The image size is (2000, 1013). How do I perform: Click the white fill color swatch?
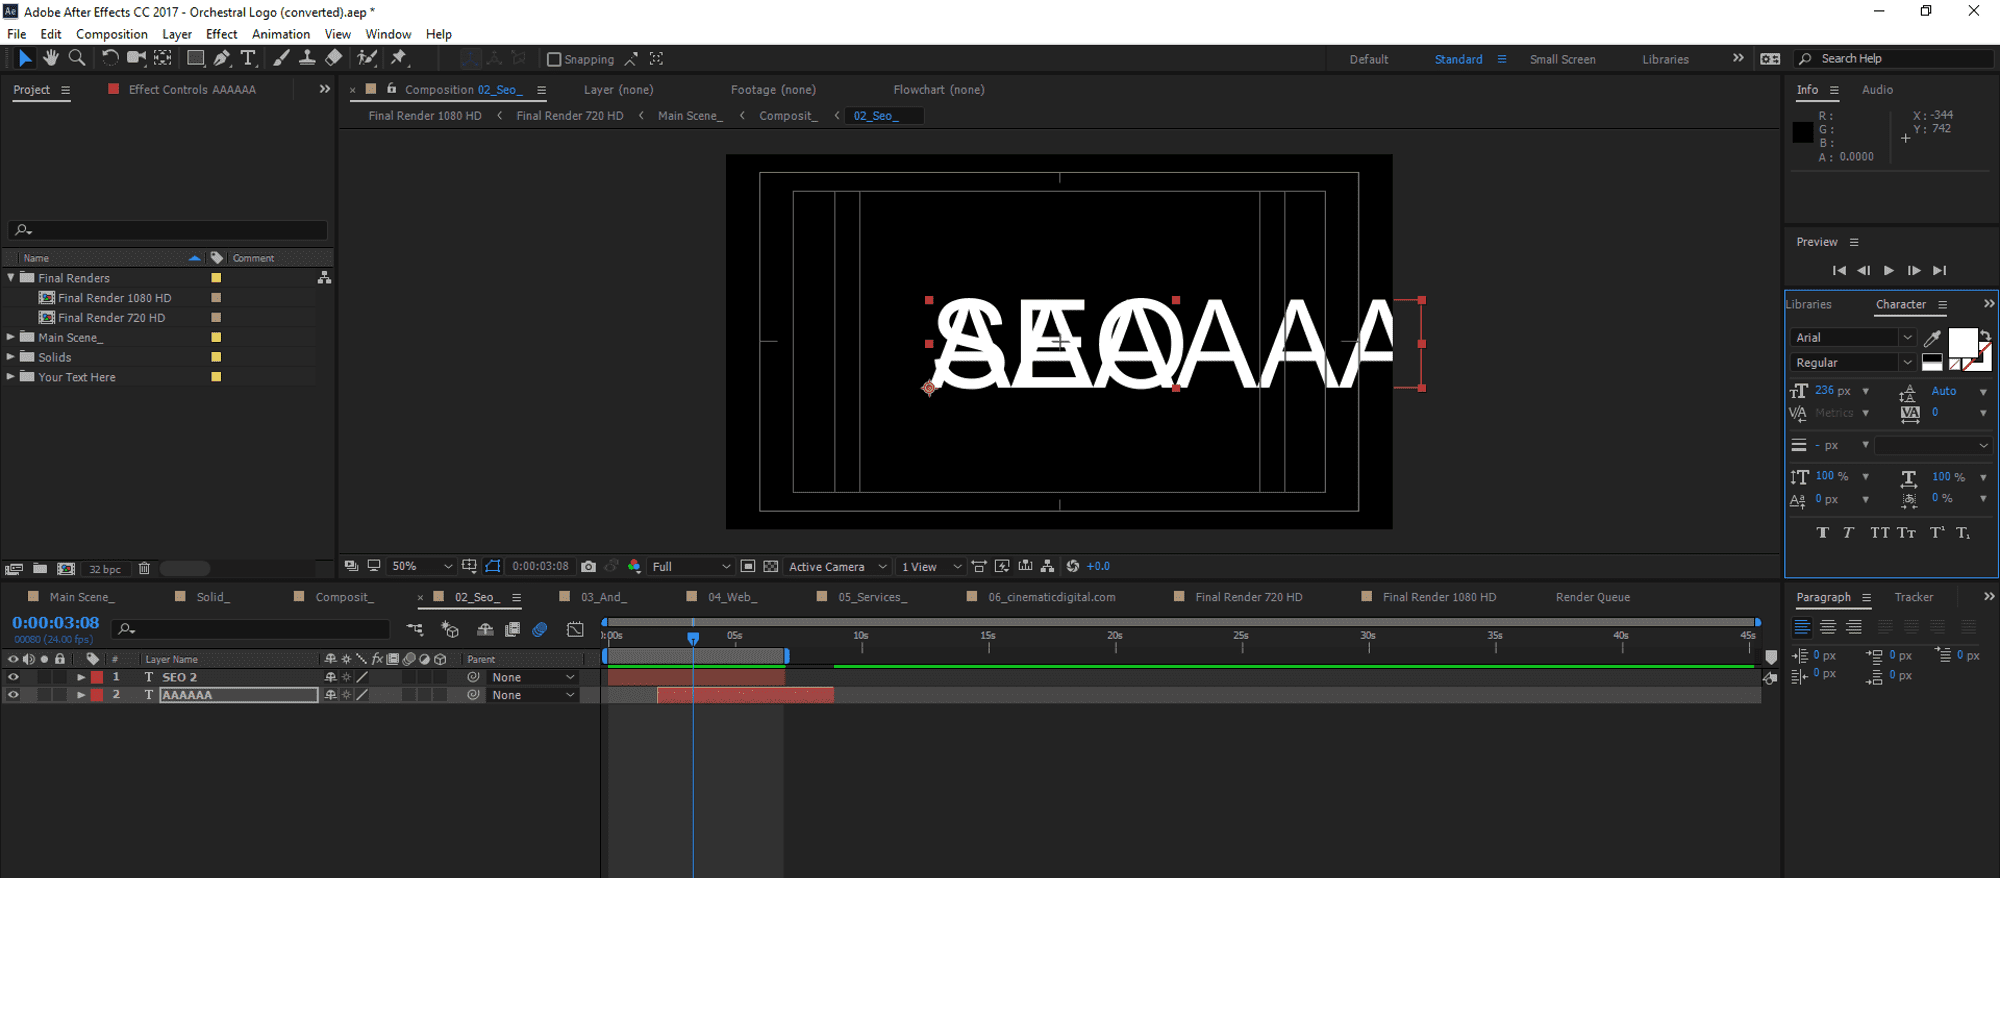pyautogui.click(x=1962, y=343)
